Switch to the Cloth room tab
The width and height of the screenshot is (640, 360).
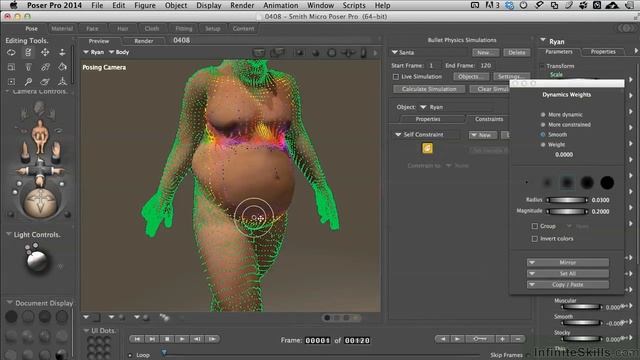pos(152,29)
